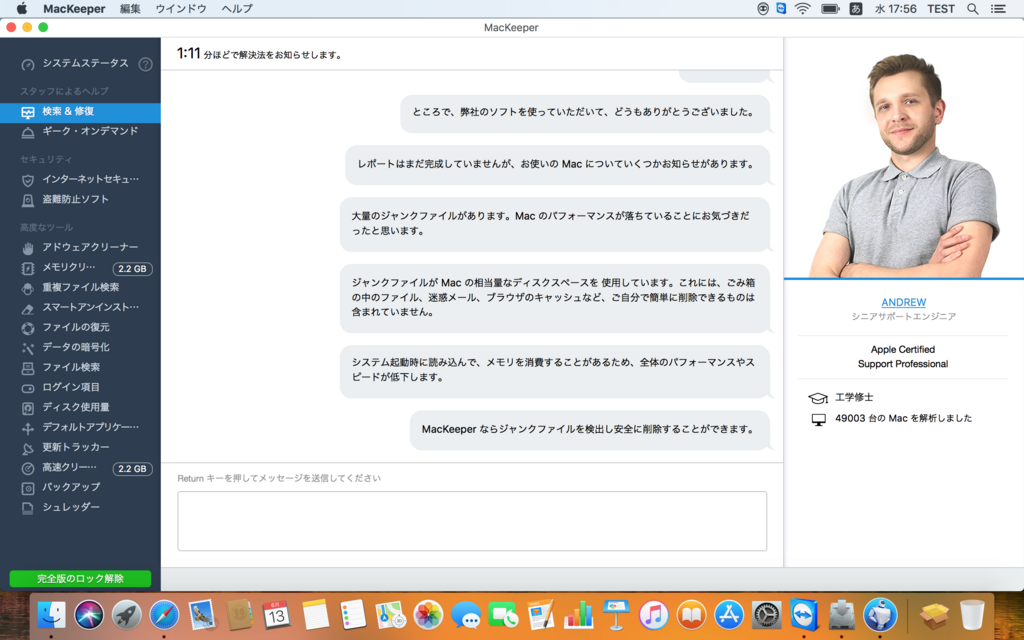
Task: Click the message starting レポートはまだ完成
Action: click(557, 164)
